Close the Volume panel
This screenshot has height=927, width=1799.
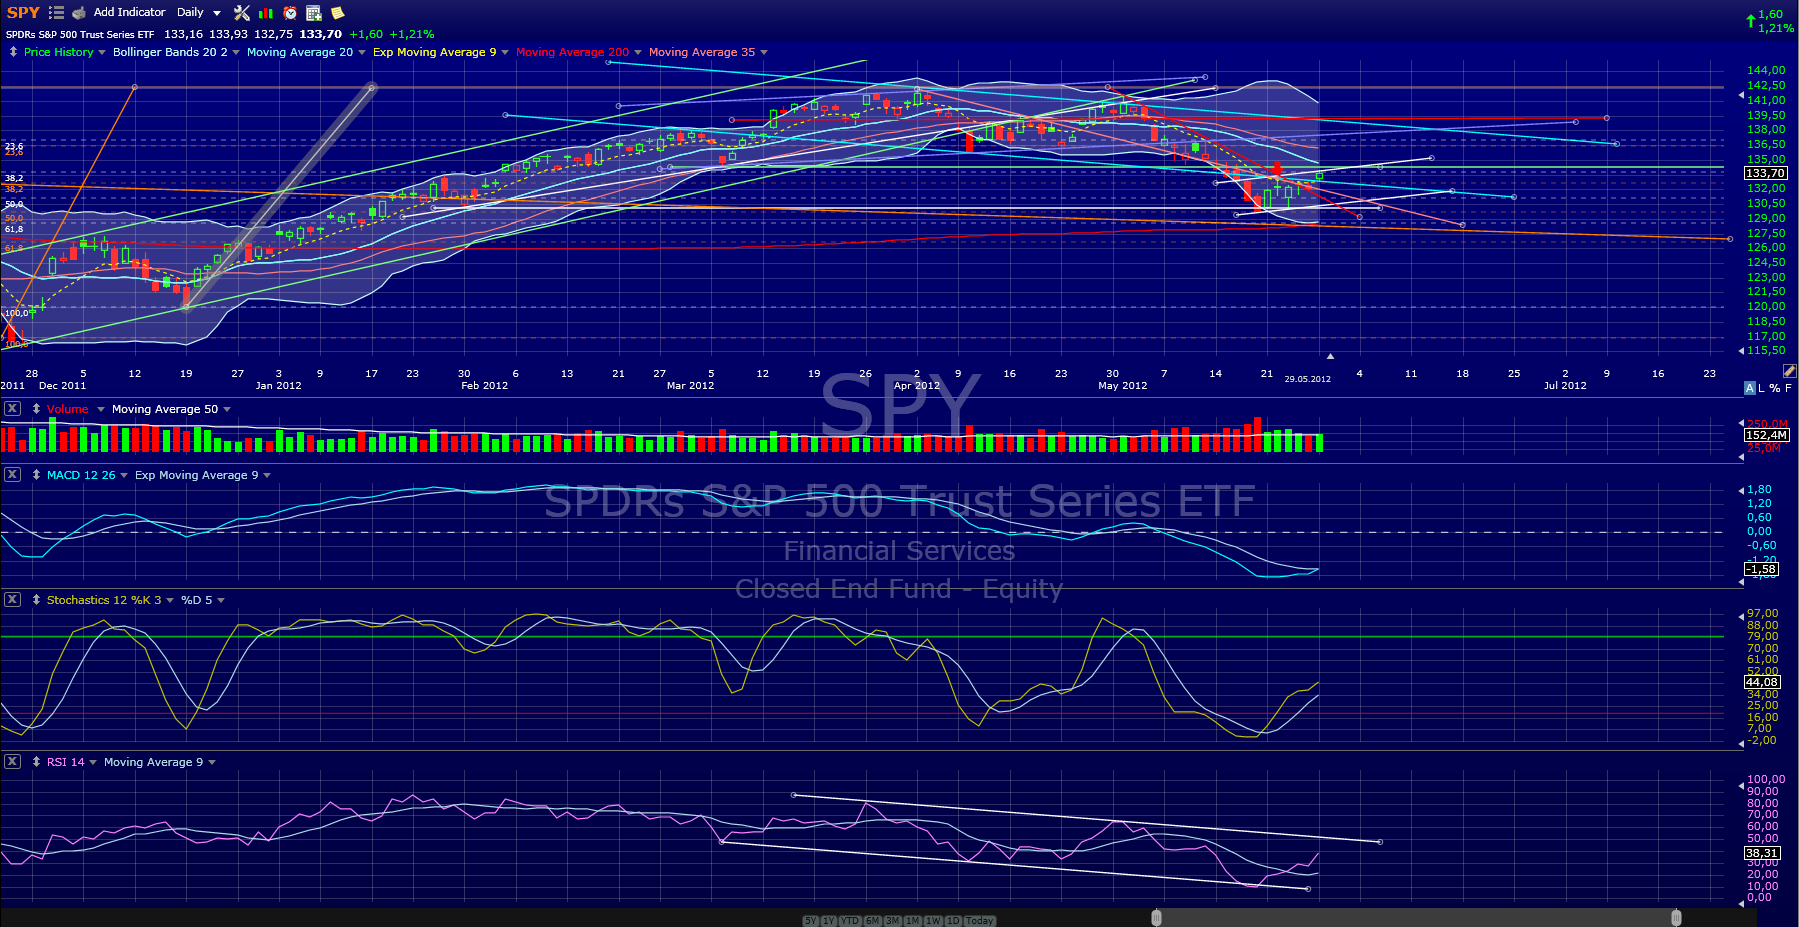[12, 408]
